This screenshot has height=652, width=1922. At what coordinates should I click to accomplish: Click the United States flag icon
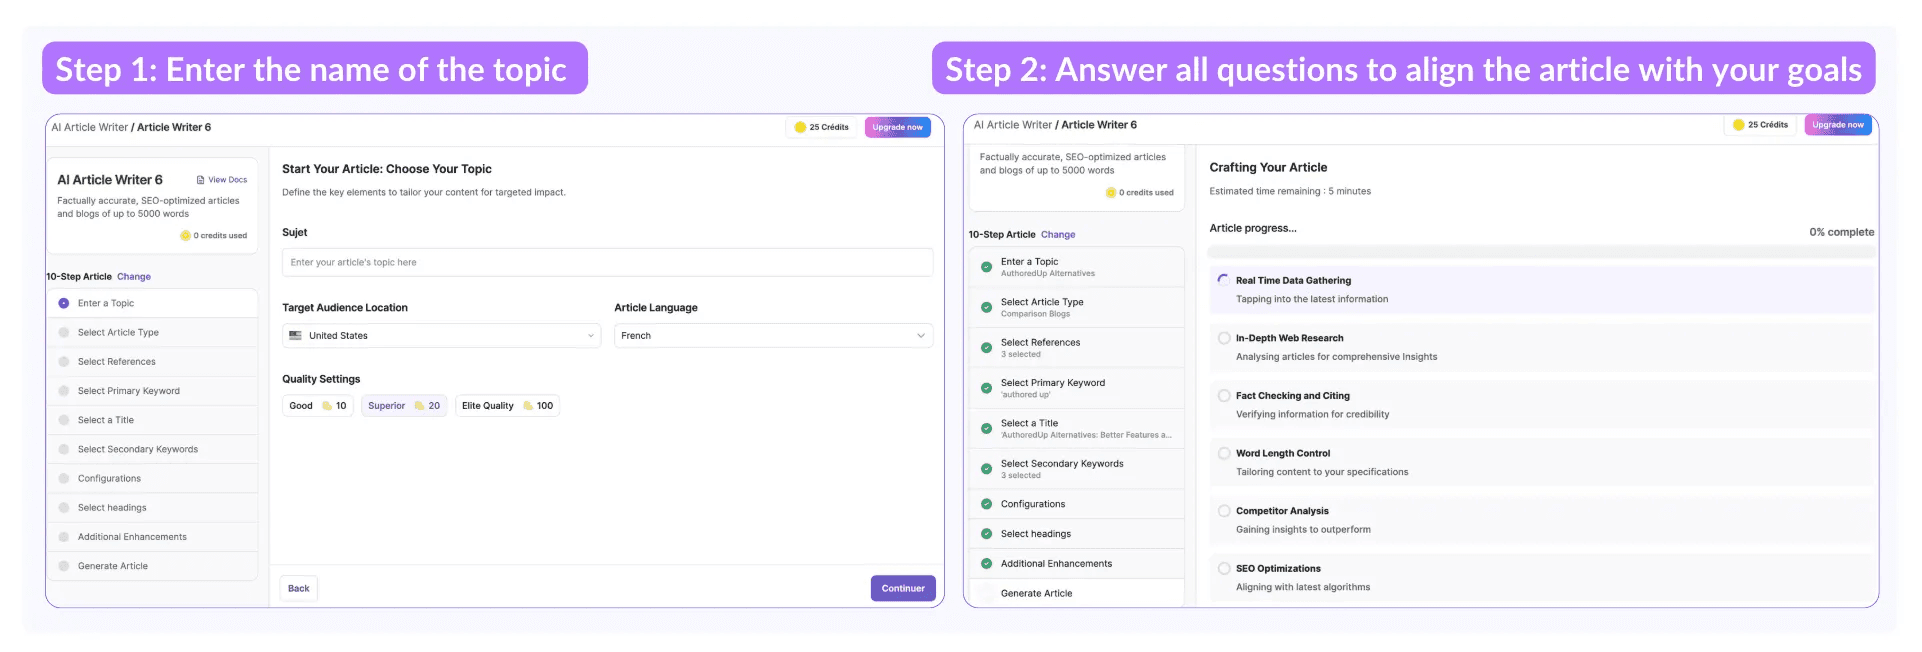pos(296,336)
